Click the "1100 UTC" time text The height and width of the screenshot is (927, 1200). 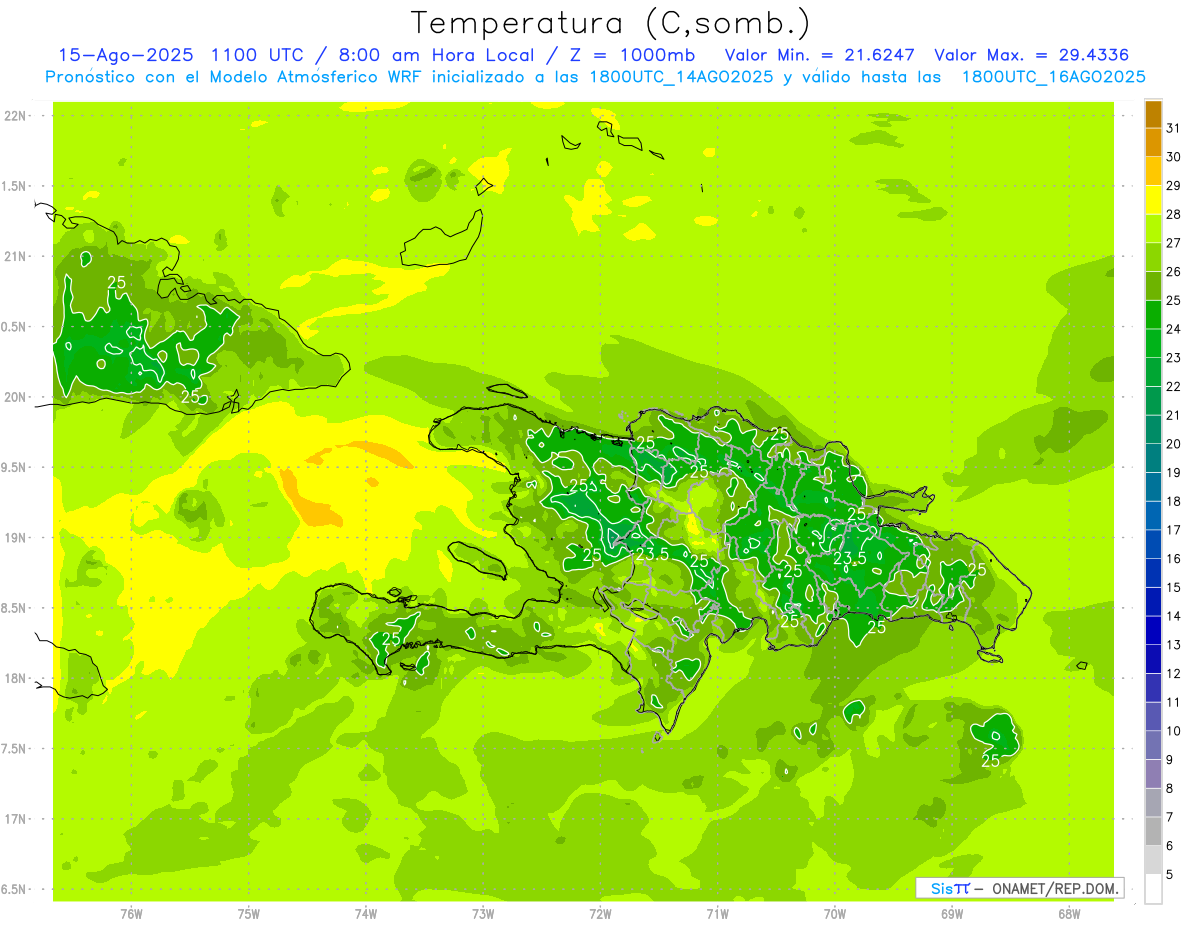259,55
